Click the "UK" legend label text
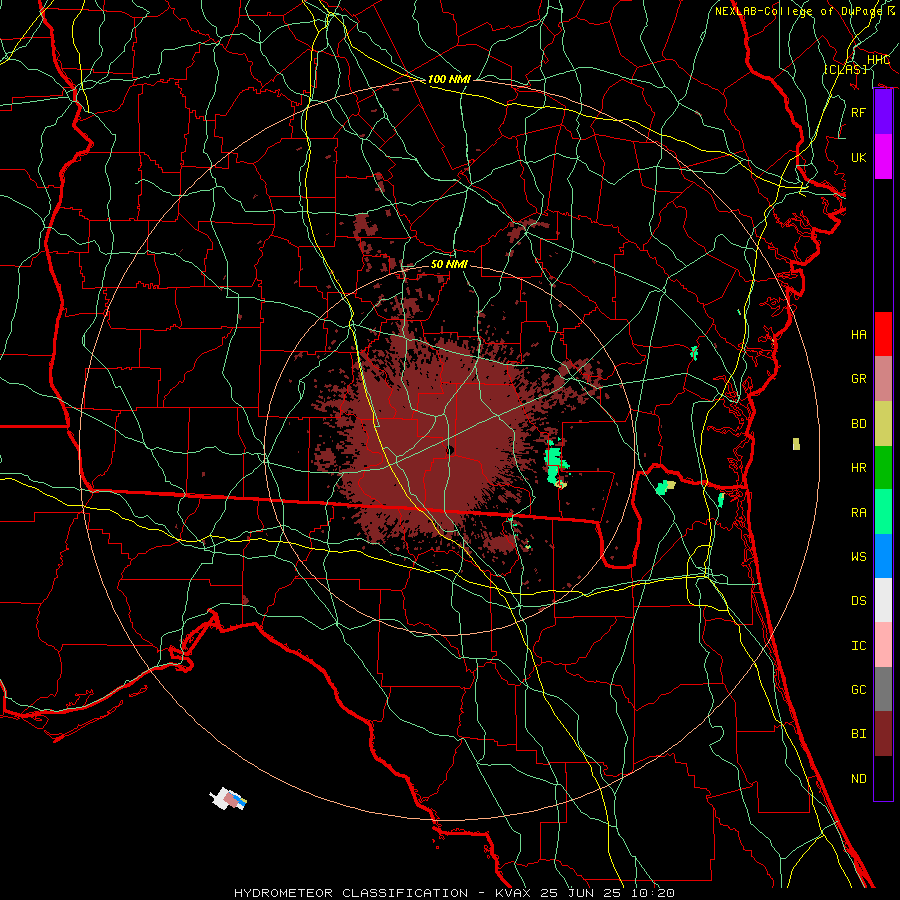 pyautogui.click(x=858, y=157)
